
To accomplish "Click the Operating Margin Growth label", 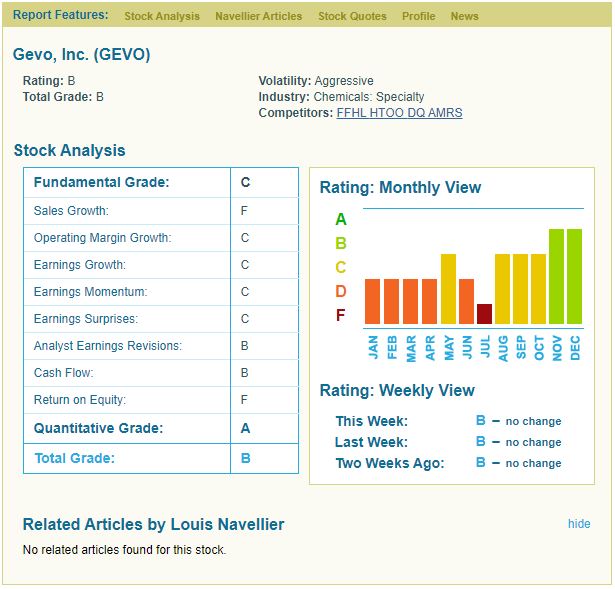I will pyautogui.click(x=102, y=238).
